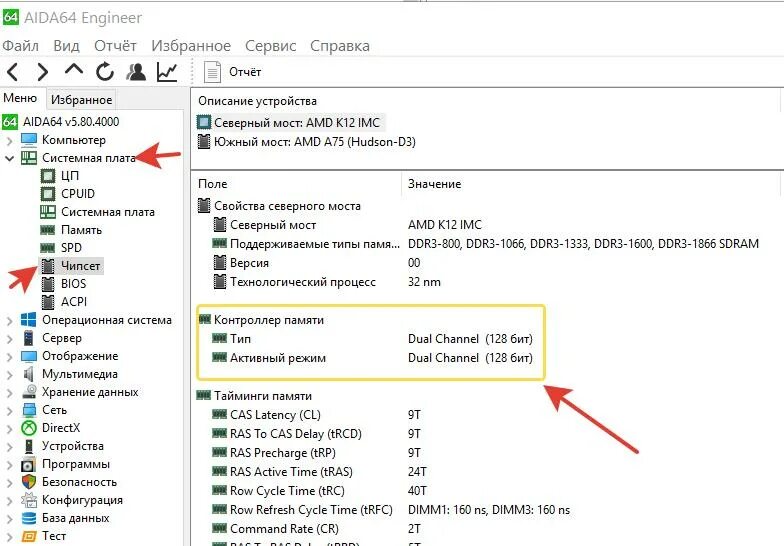The image size is (784, 546).
Task: Expand the Отображение tree node
Action: 10,356
